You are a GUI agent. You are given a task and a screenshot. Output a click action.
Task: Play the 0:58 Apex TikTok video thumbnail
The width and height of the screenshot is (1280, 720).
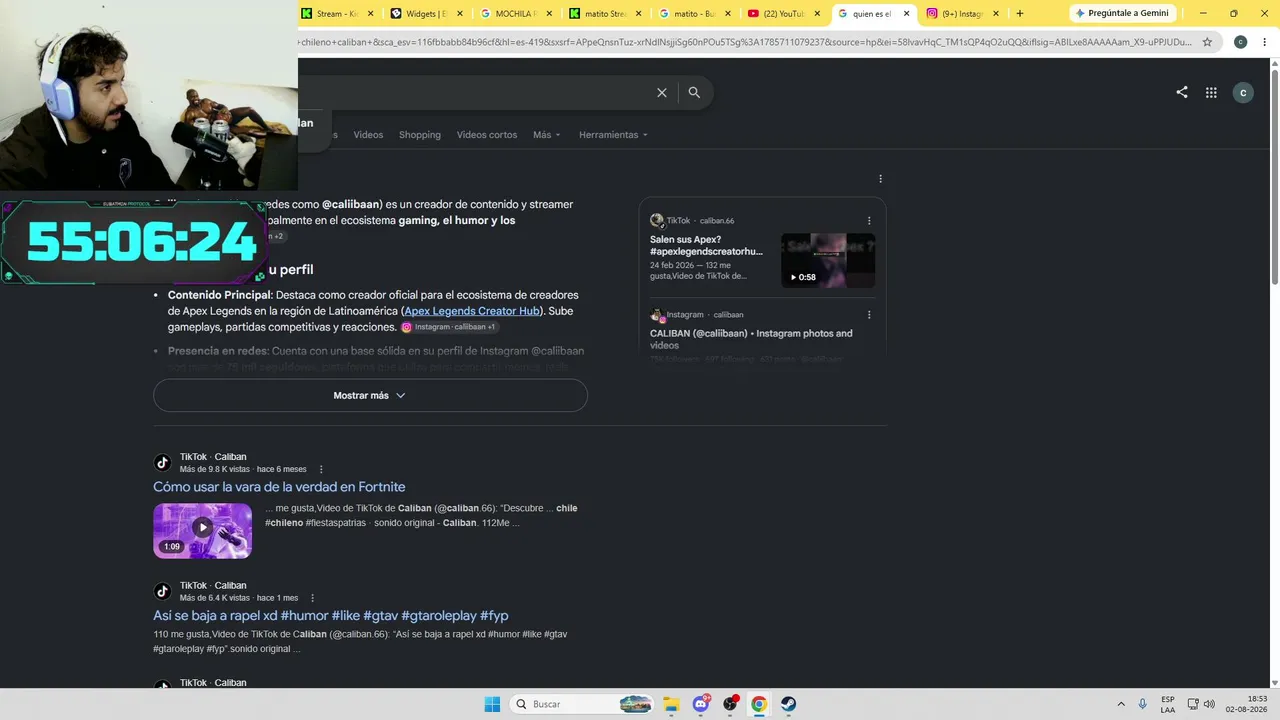point(828,260)
